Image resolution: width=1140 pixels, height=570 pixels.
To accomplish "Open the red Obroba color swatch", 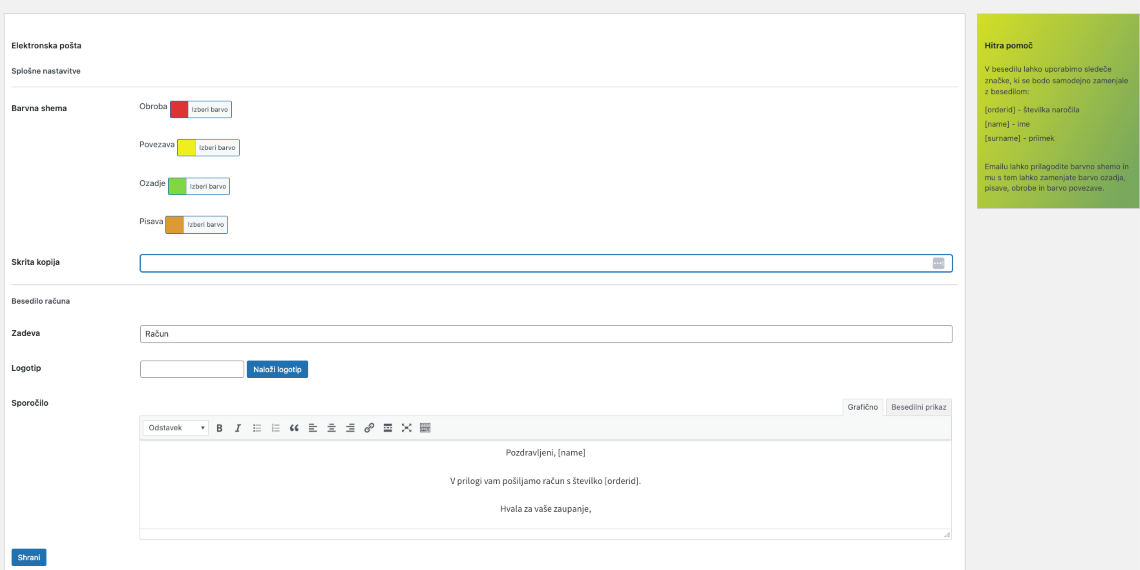I will tap(180, 109).
